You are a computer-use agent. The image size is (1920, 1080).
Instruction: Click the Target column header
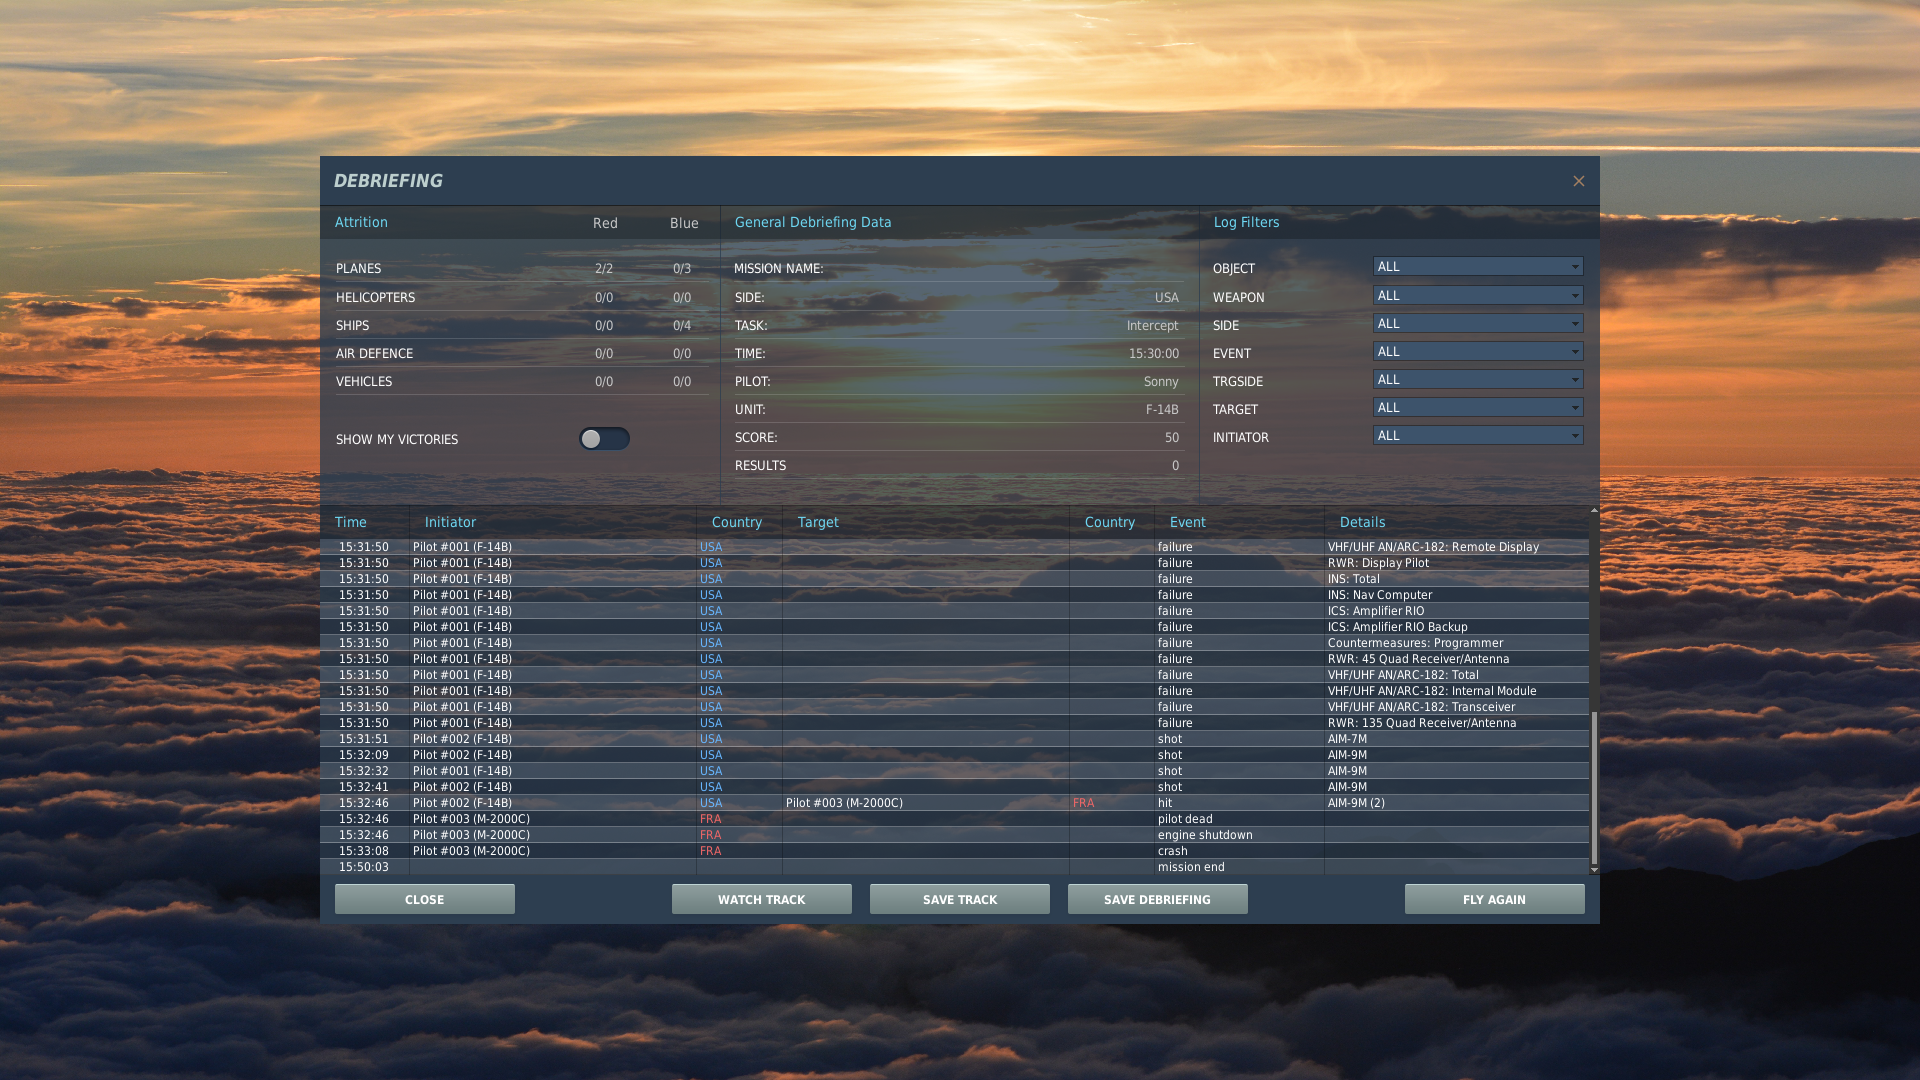[x=818, y=522]
